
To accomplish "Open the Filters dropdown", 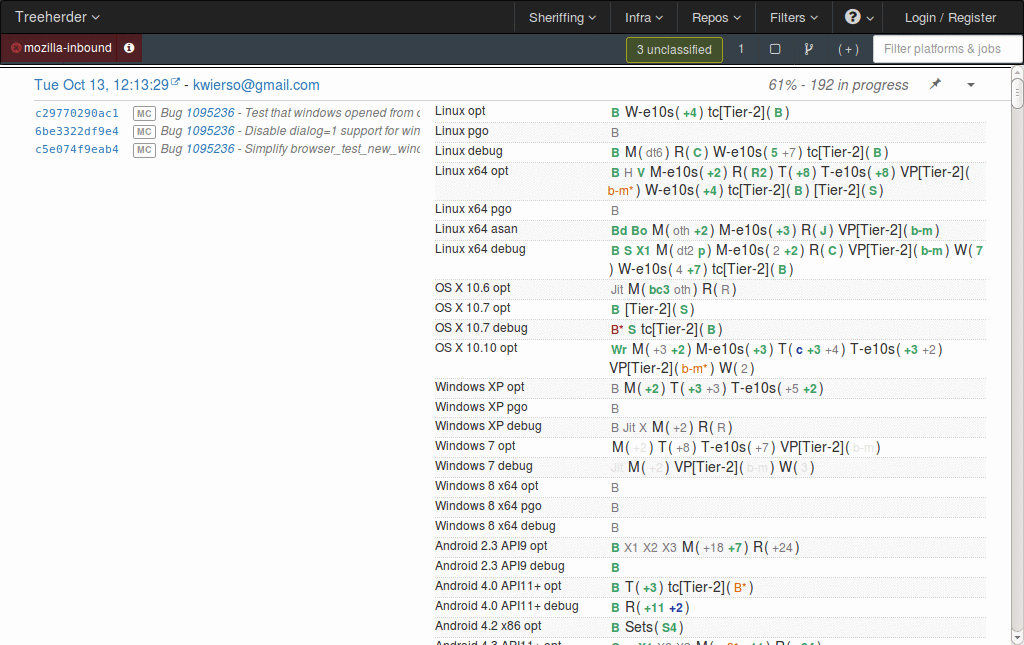I will (x=793, y=18).
